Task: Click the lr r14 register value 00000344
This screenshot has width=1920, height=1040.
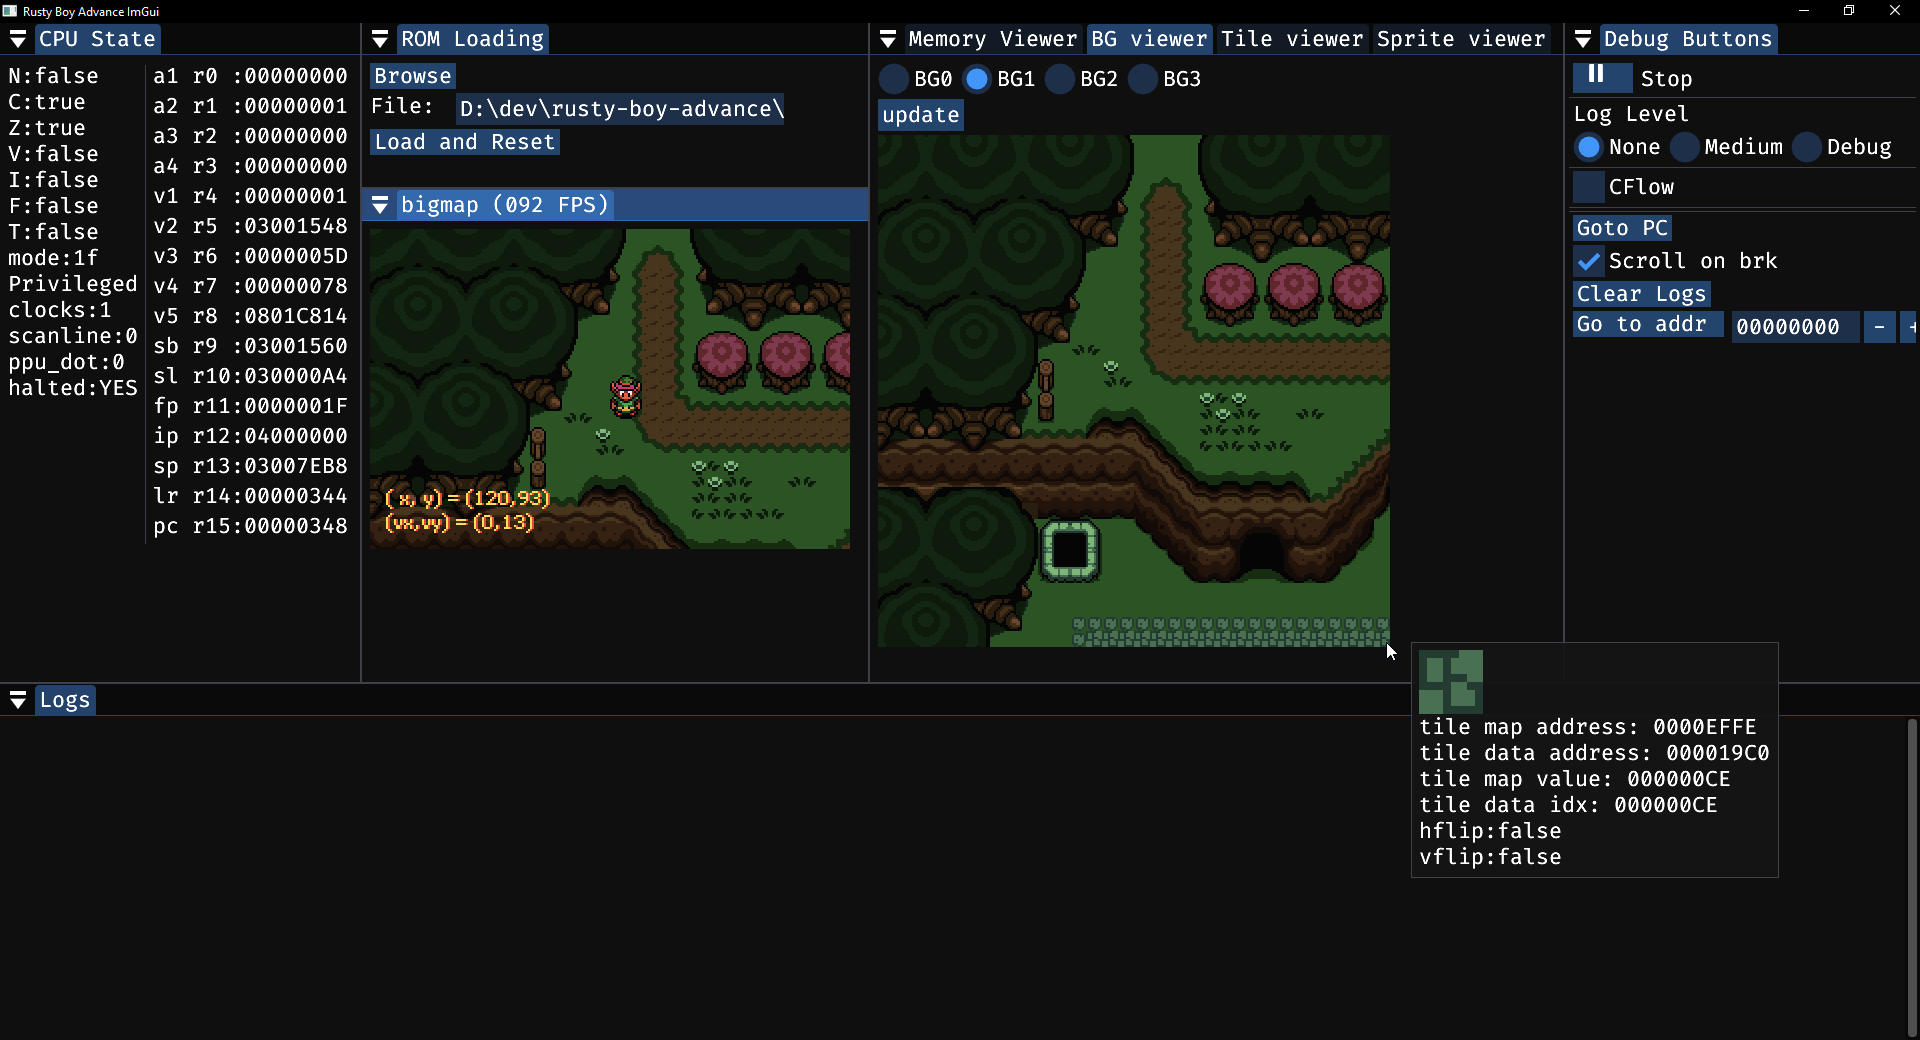Action: point(296,496)
